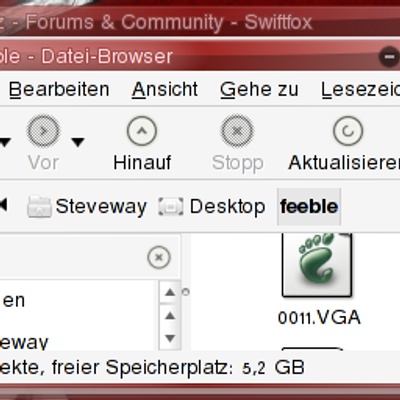Screen dimensions: 400x400
Task: Click the Vor forward arrow icon
Action: 43,131
